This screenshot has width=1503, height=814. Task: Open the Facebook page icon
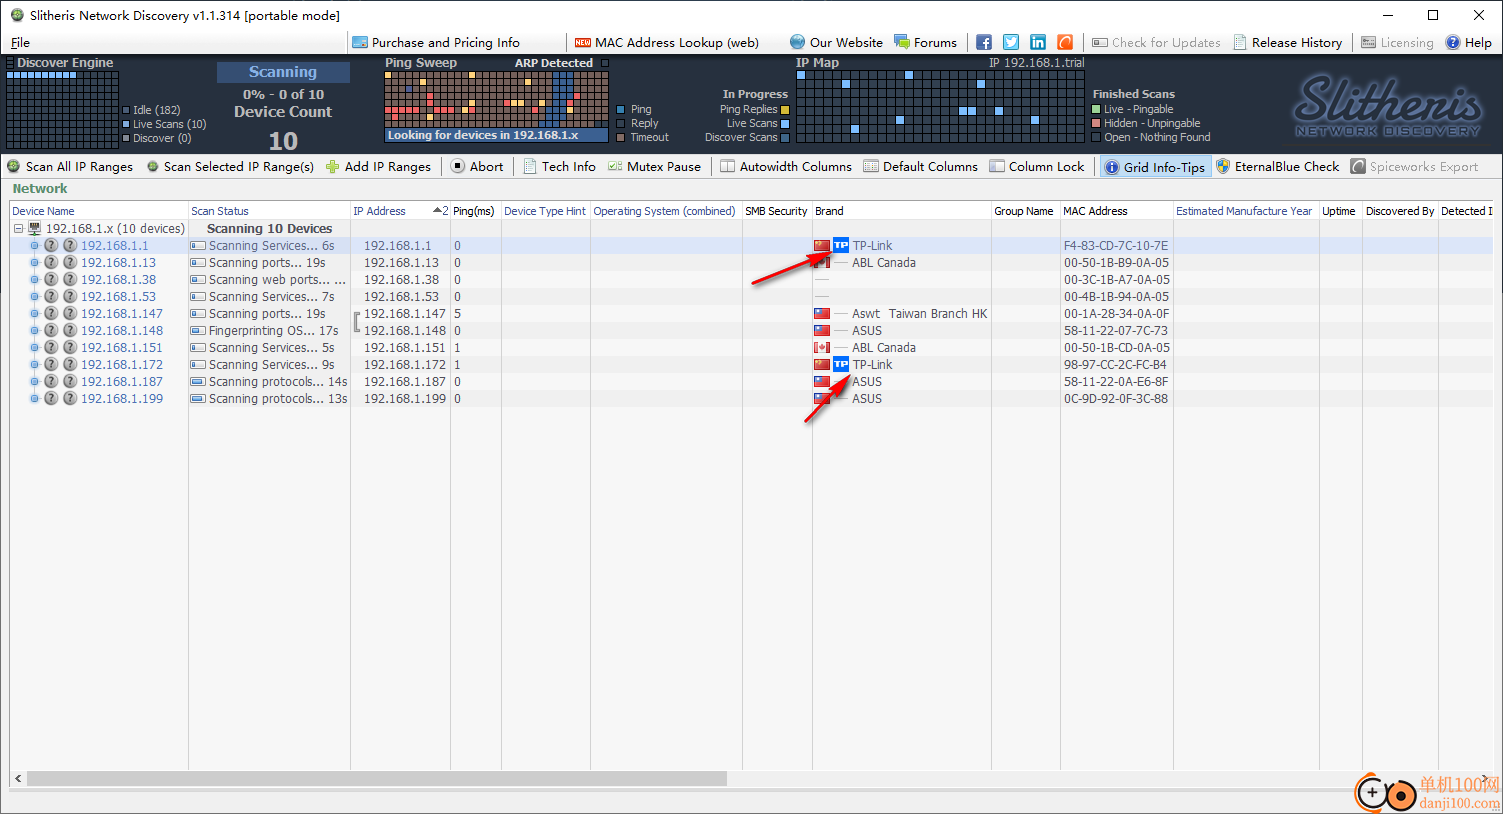984,42
